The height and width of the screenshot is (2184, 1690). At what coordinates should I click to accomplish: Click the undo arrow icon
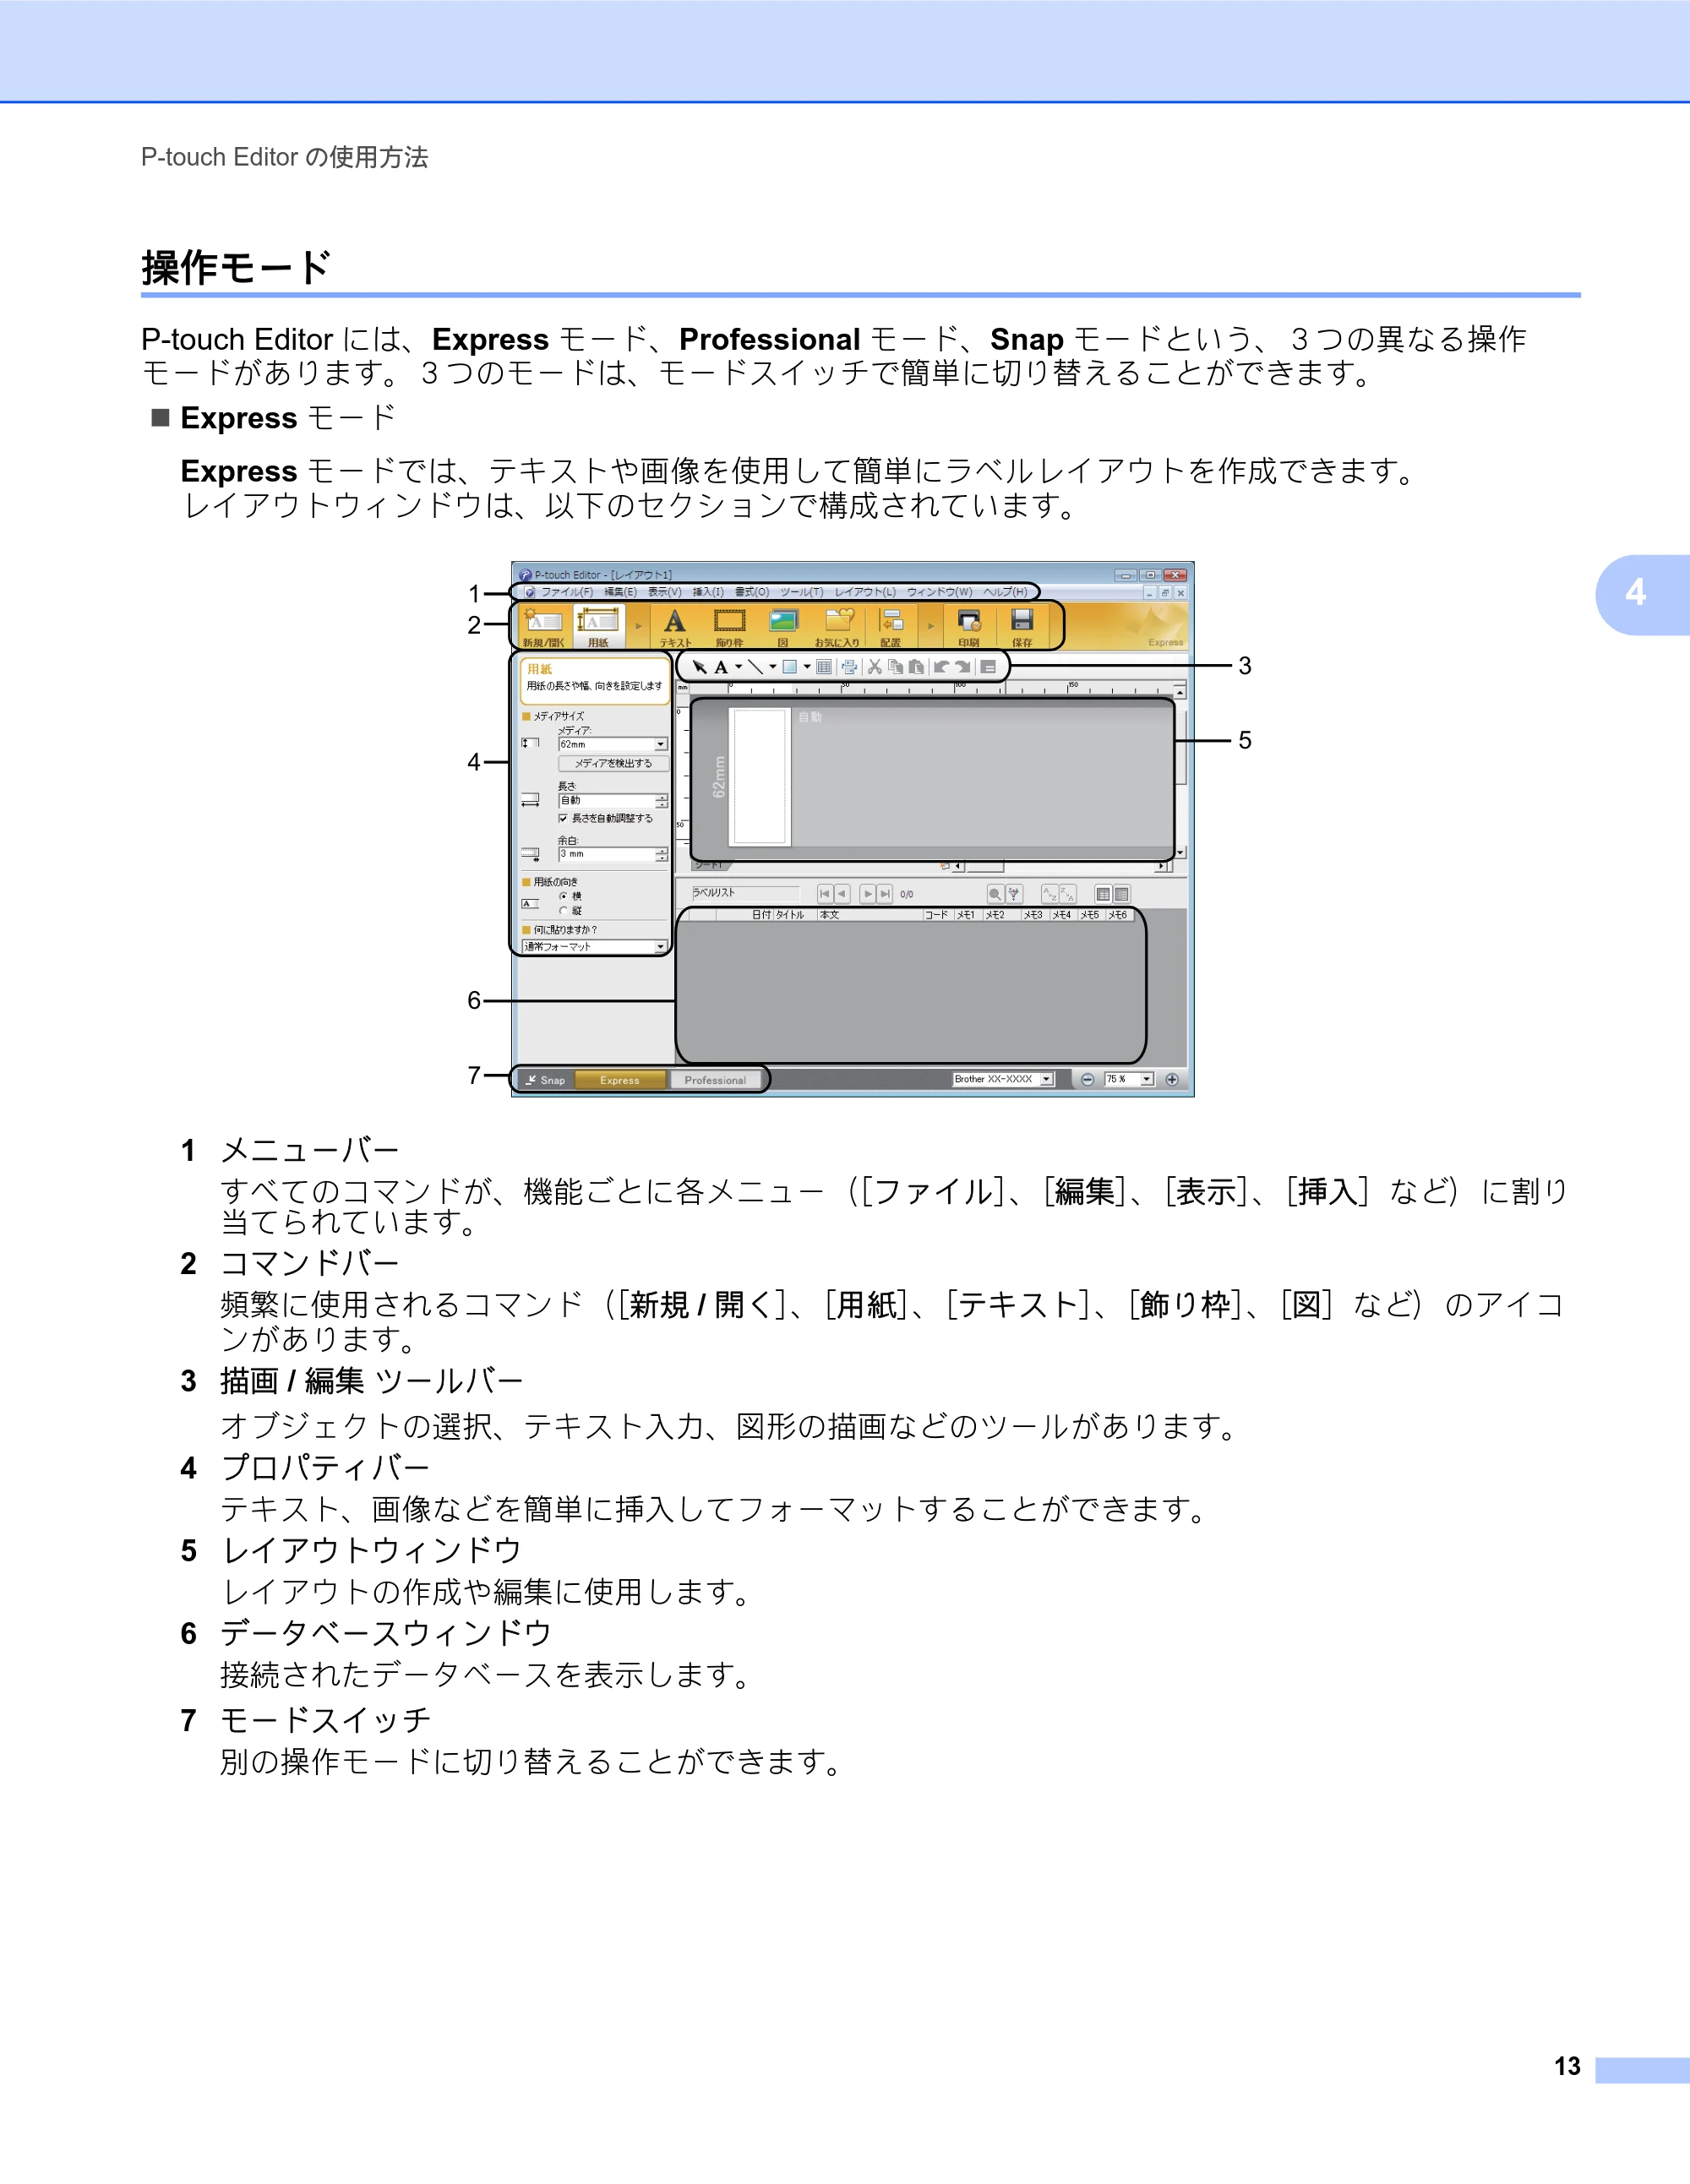click(941, 667)
